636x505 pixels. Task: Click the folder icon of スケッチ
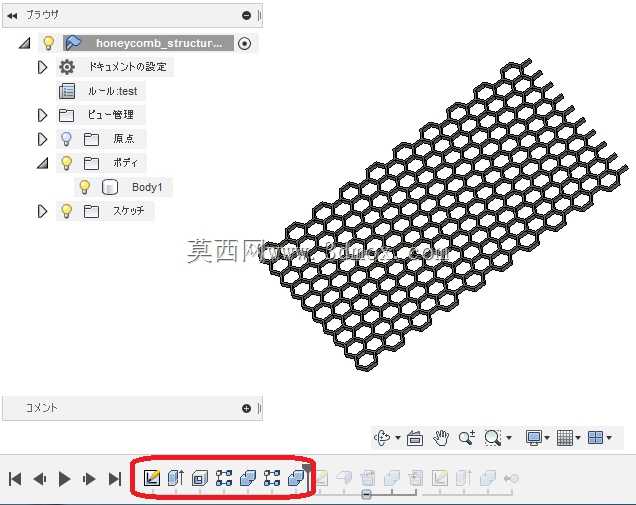(x=91, y=211)
